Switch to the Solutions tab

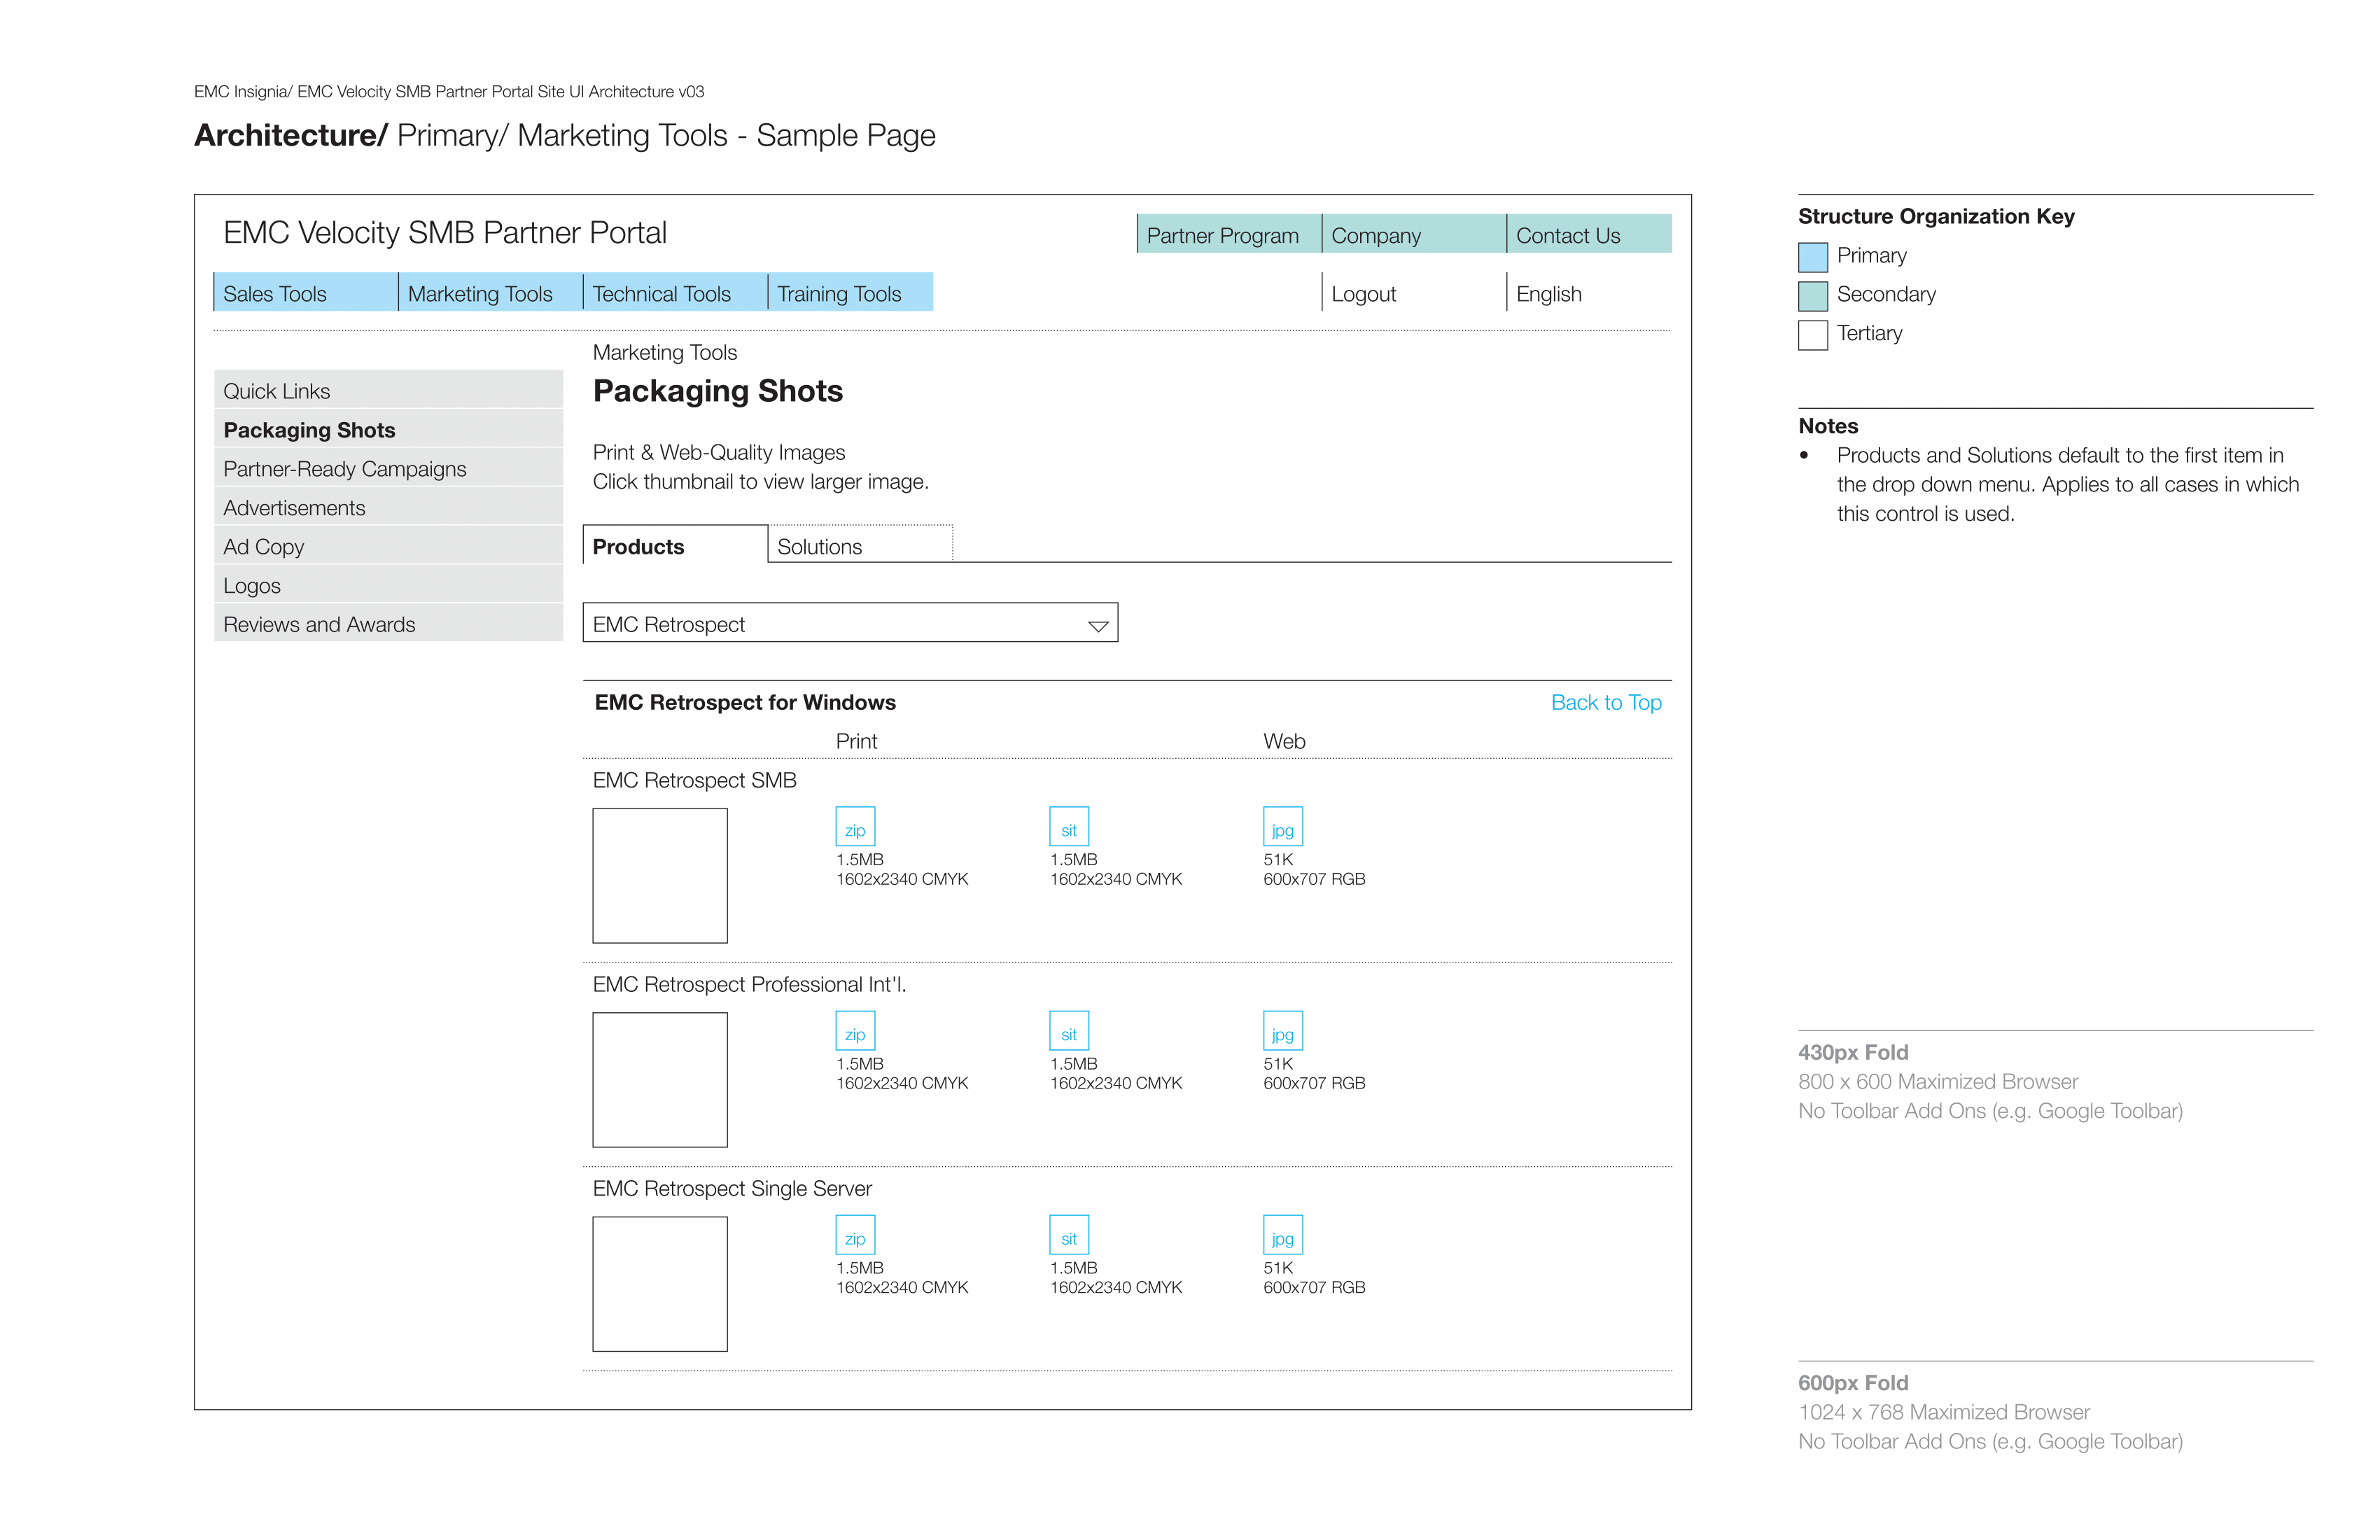860,545
